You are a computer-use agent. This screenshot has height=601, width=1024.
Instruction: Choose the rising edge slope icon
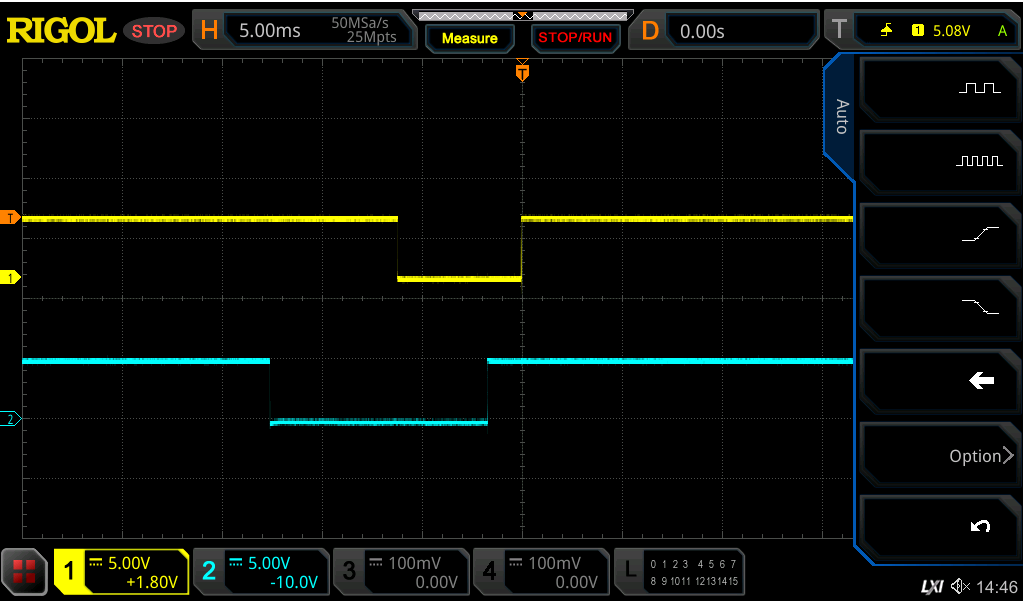click(980, 234)
